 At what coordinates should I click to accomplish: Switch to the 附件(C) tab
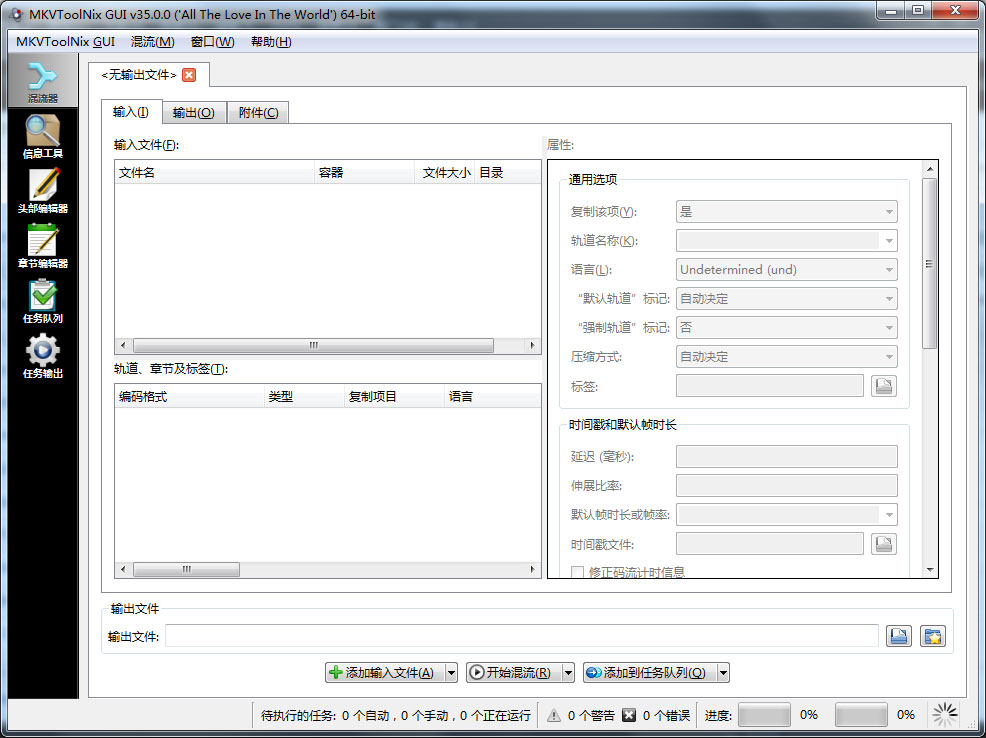click(257, 113)
